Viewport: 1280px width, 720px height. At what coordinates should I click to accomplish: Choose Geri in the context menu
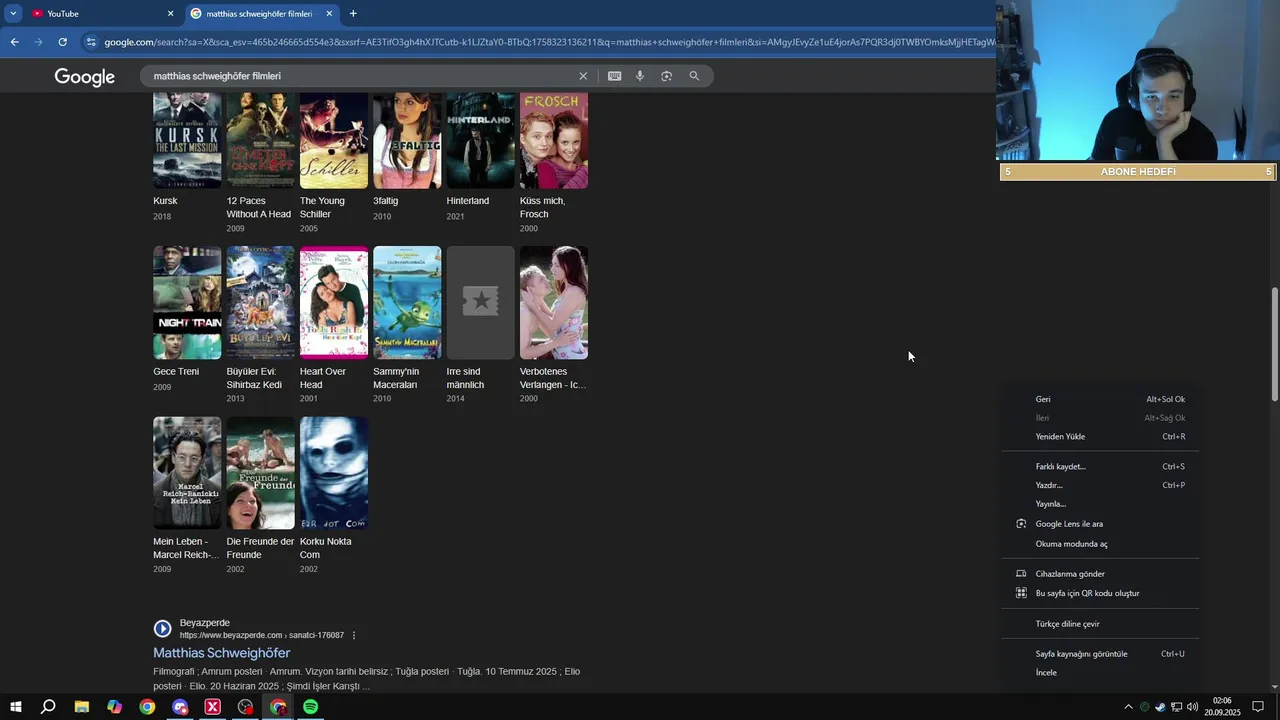pos(1100,399)
